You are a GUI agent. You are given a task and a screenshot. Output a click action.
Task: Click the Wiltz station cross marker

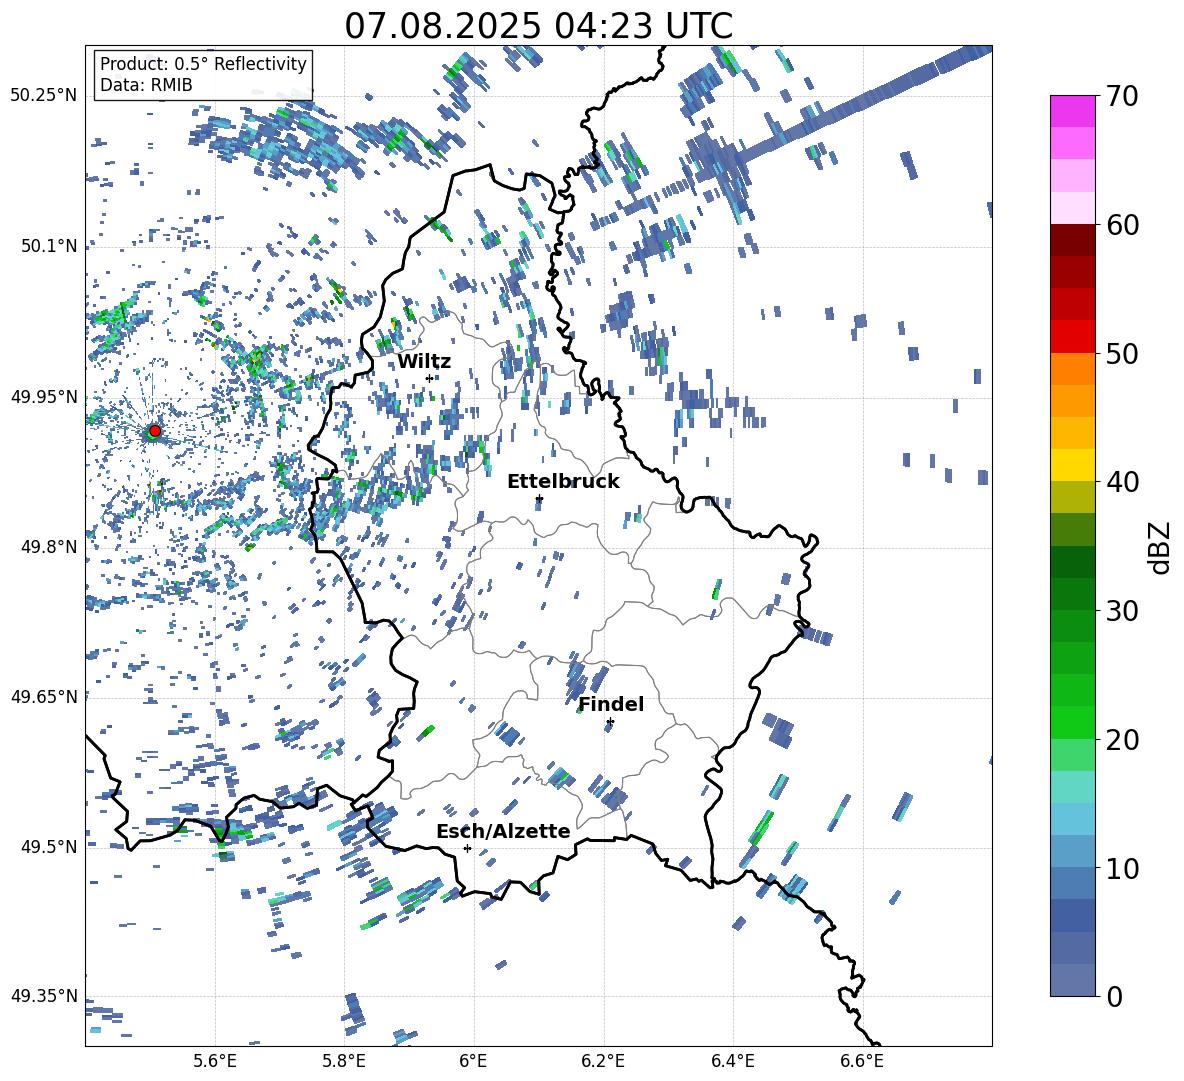point(429,378)
